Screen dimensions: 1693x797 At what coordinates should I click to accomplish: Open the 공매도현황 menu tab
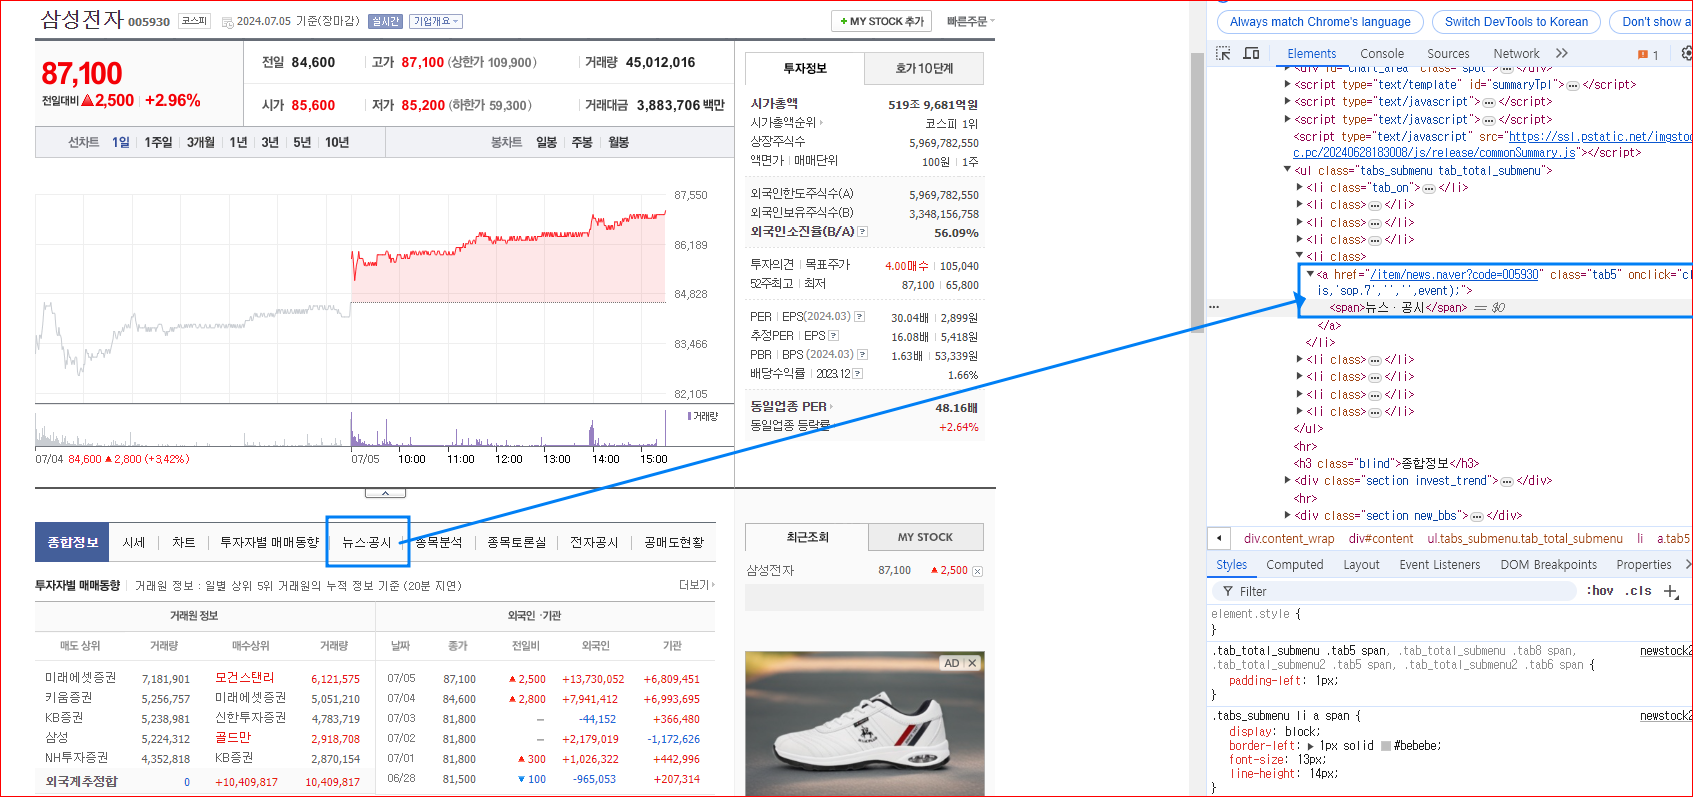[674, 542]
